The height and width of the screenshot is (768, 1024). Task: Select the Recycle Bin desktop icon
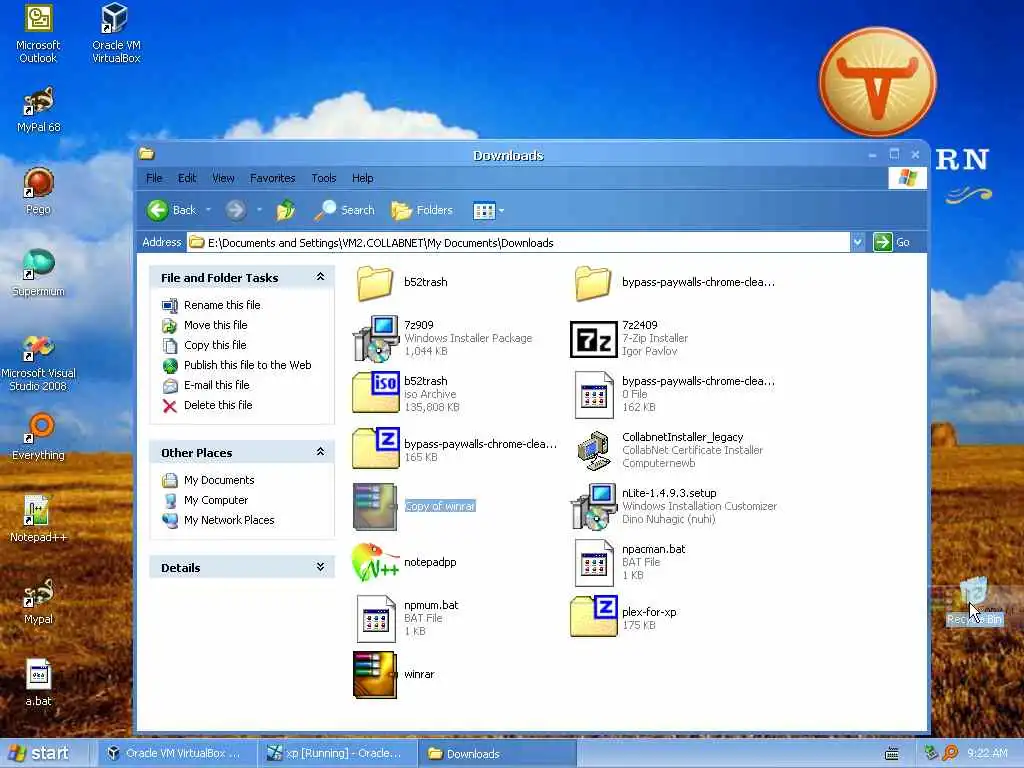click(974, 601)
